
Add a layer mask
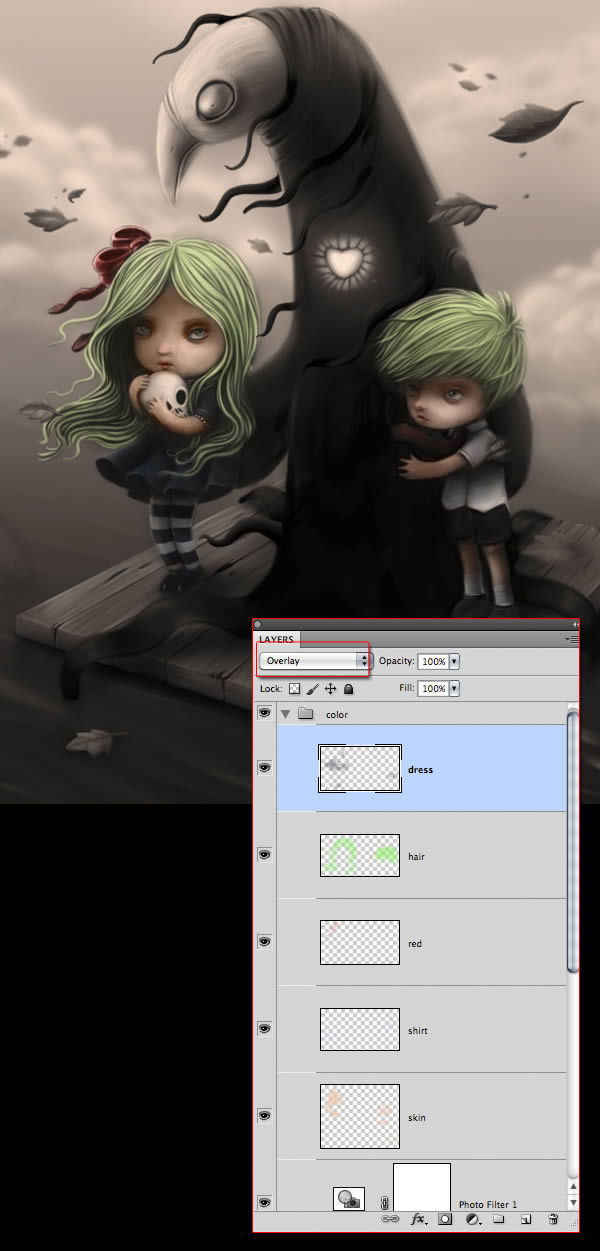[445, 1219]
